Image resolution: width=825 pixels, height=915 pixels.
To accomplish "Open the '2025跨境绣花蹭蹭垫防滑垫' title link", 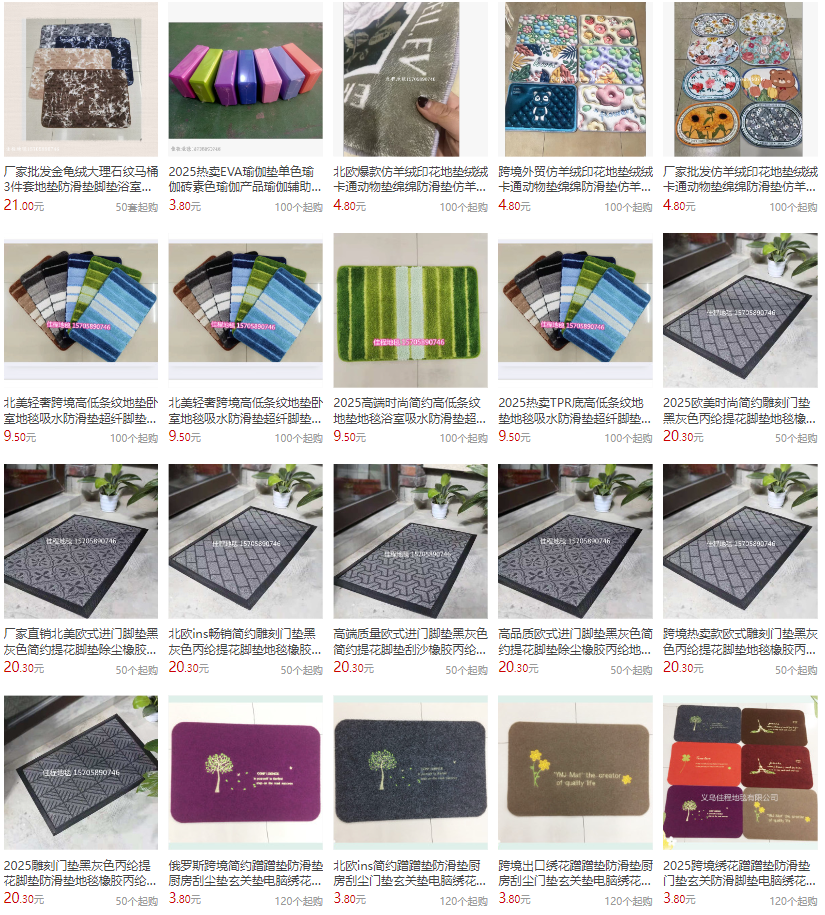I will (739, 873).
